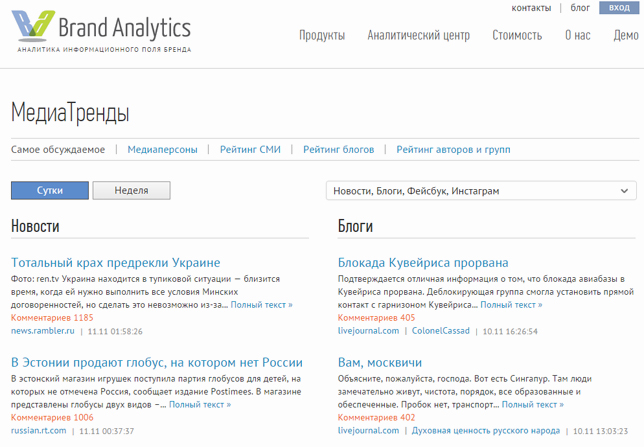644x447 pixels.
Task: Open Духовная ценность русского народа author link
Action: point(486,431)
